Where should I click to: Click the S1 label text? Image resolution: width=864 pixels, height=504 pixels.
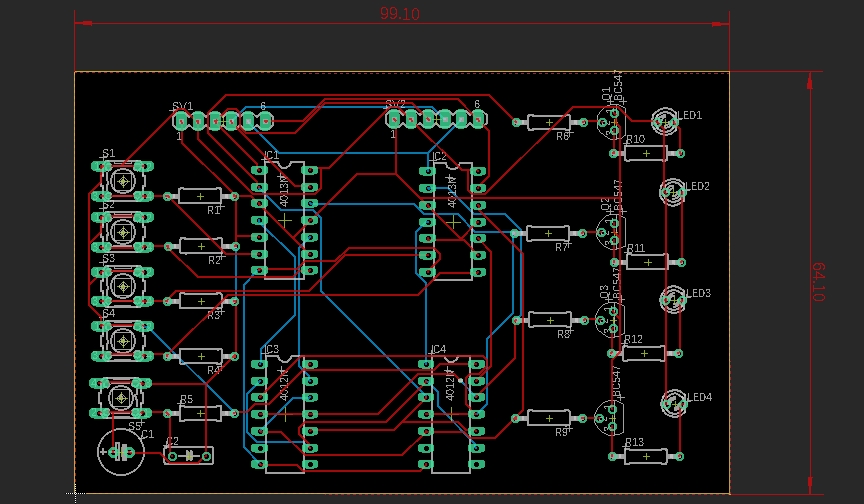(109, 153)
